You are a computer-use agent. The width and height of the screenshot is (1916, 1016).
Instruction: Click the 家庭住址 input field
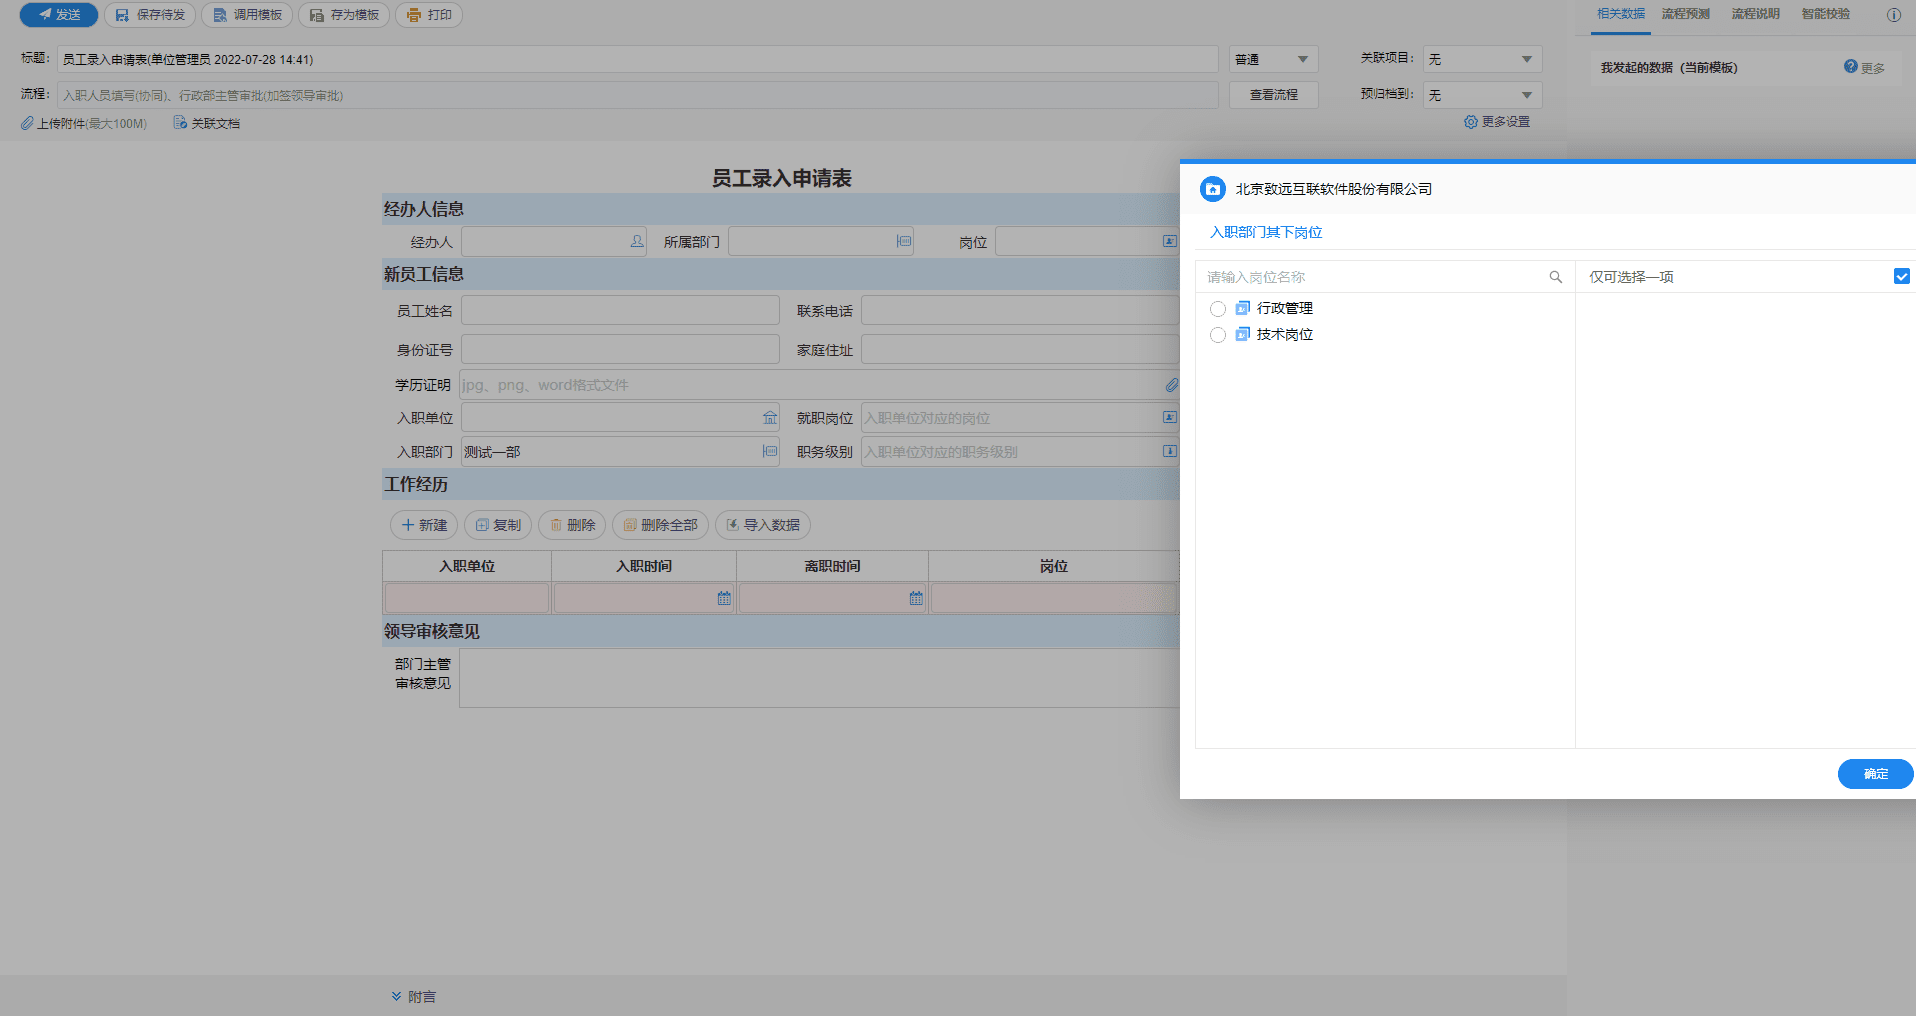(x=1020, y=350)
